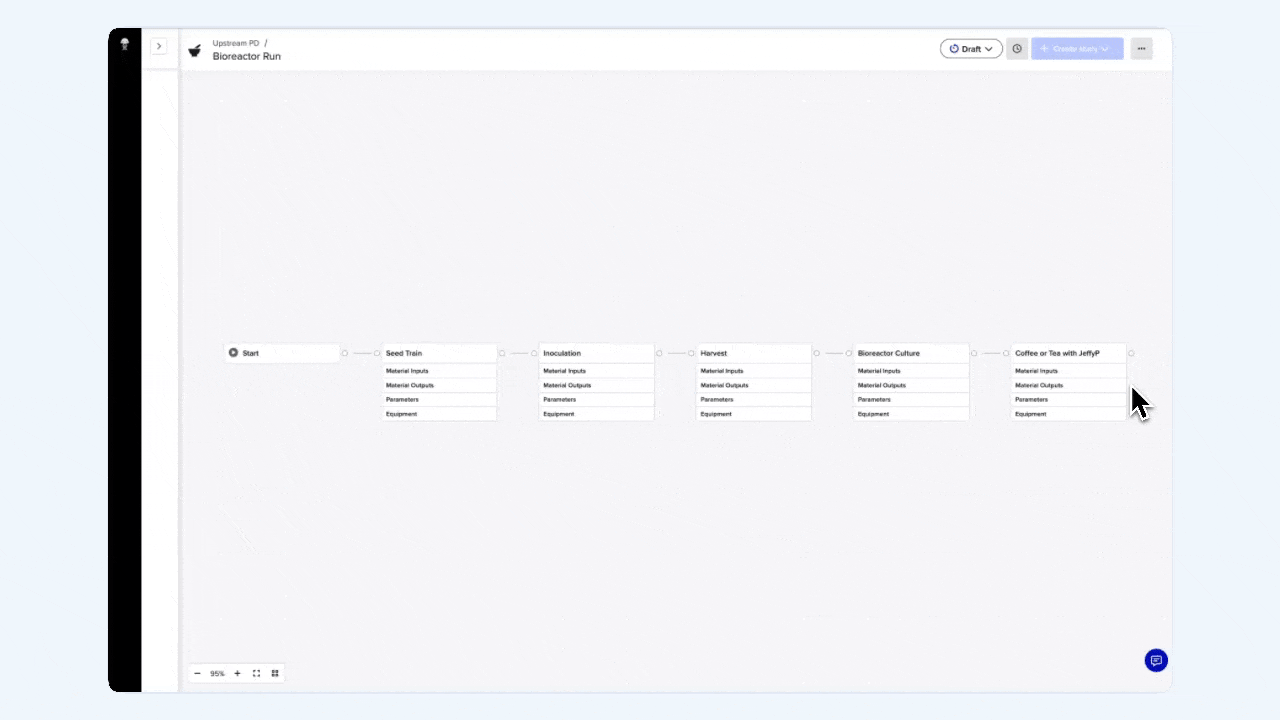The image size is (1280, 720).
Task: Click the zoom in plus icon
Action: click(x=237, y=674)
